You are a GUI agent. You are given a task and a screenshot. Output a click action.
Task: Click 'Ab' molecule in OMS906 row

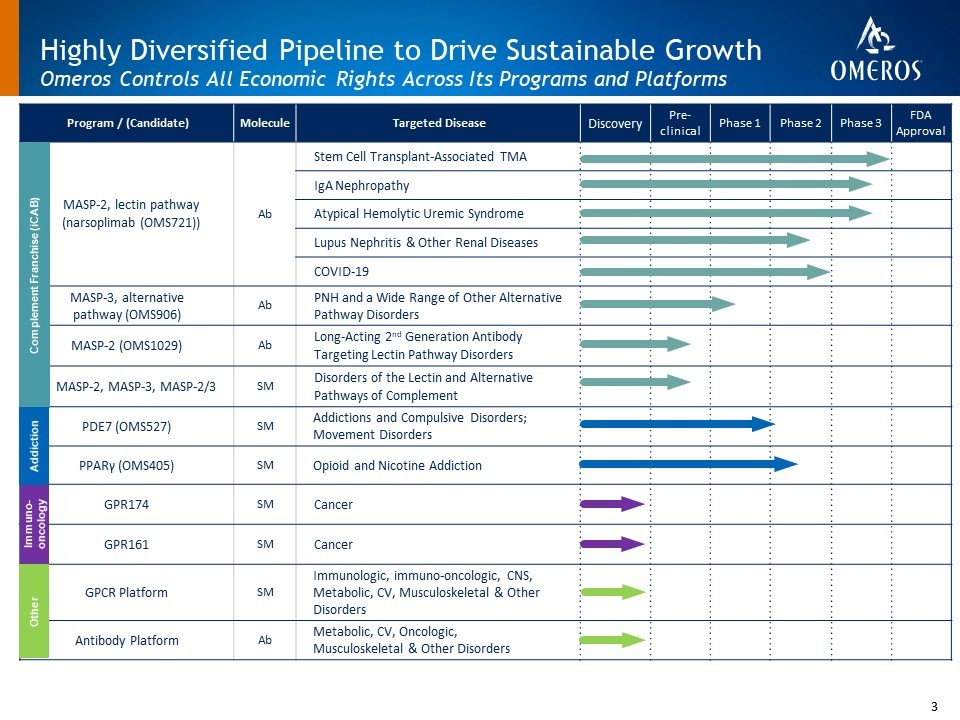(264, 305)
